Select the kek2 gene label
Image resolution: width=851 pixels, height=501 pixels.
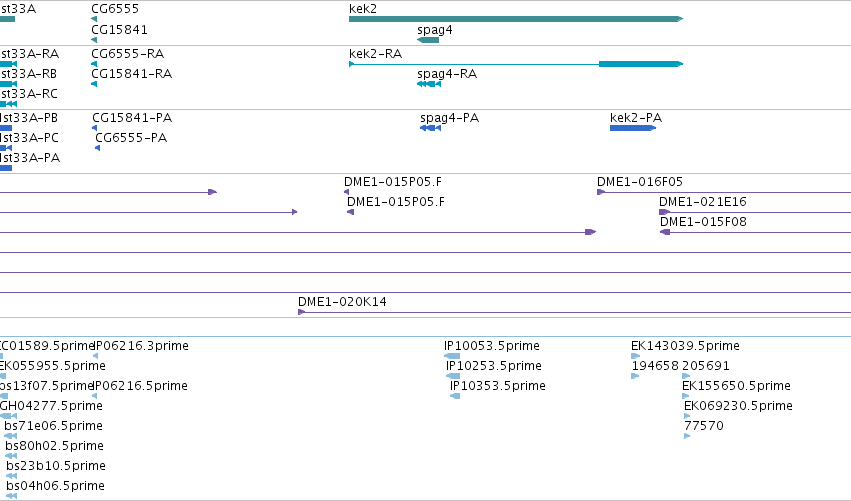pyautogui.click(x=363, y=9)
